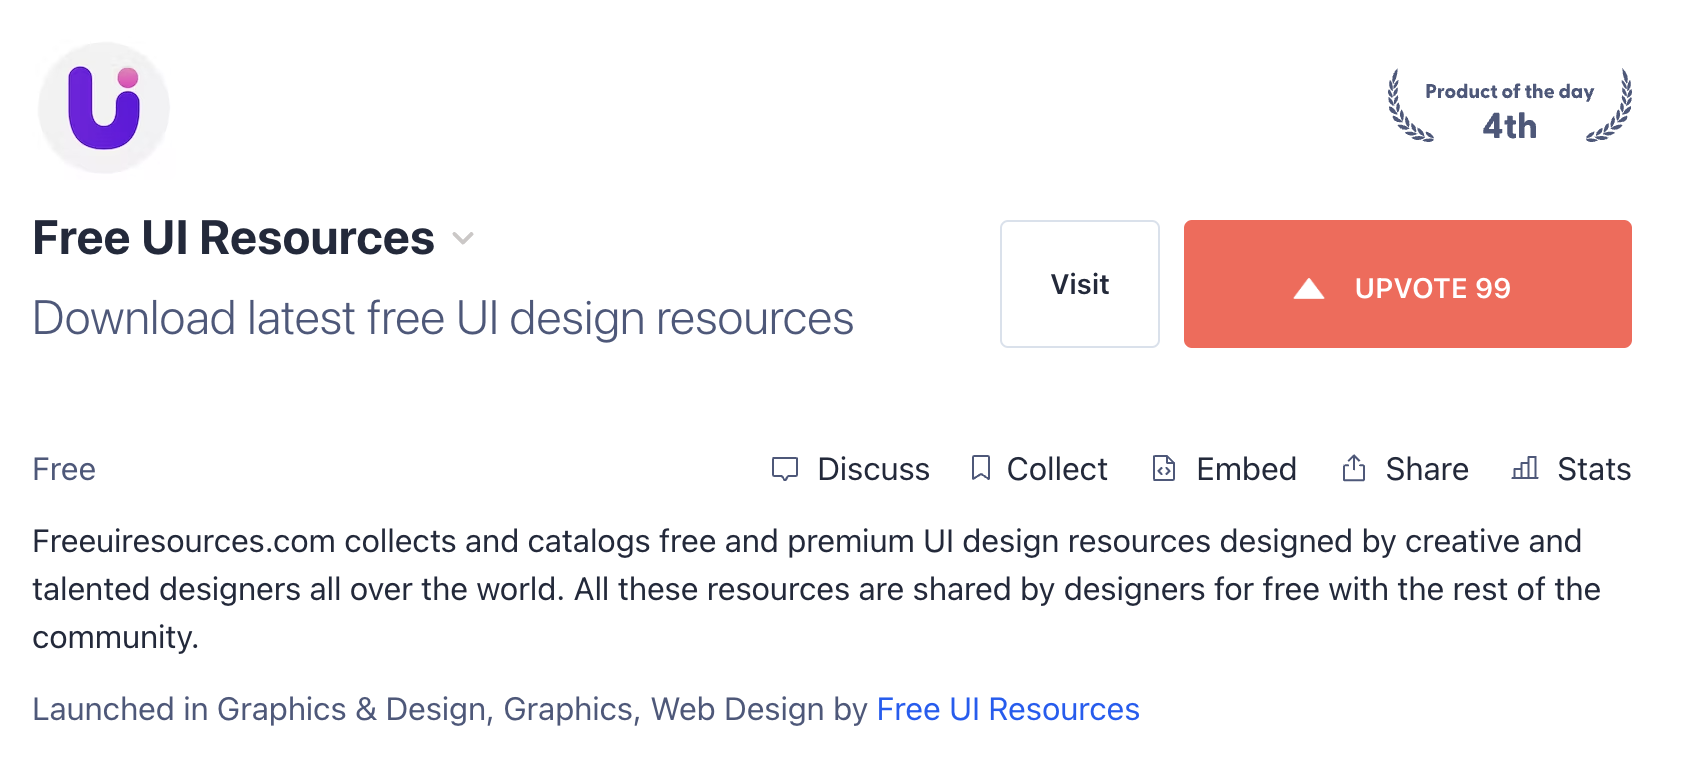This screenshot has height=778, width=1682.
Task: Click the Free UI Resources product title
Action: (x=234, y=238)
